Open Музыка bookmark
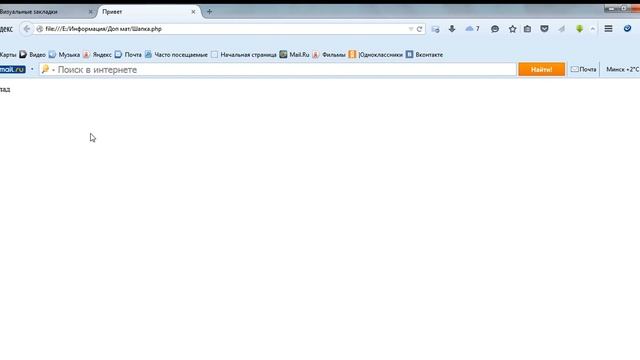 coord(64,55)
